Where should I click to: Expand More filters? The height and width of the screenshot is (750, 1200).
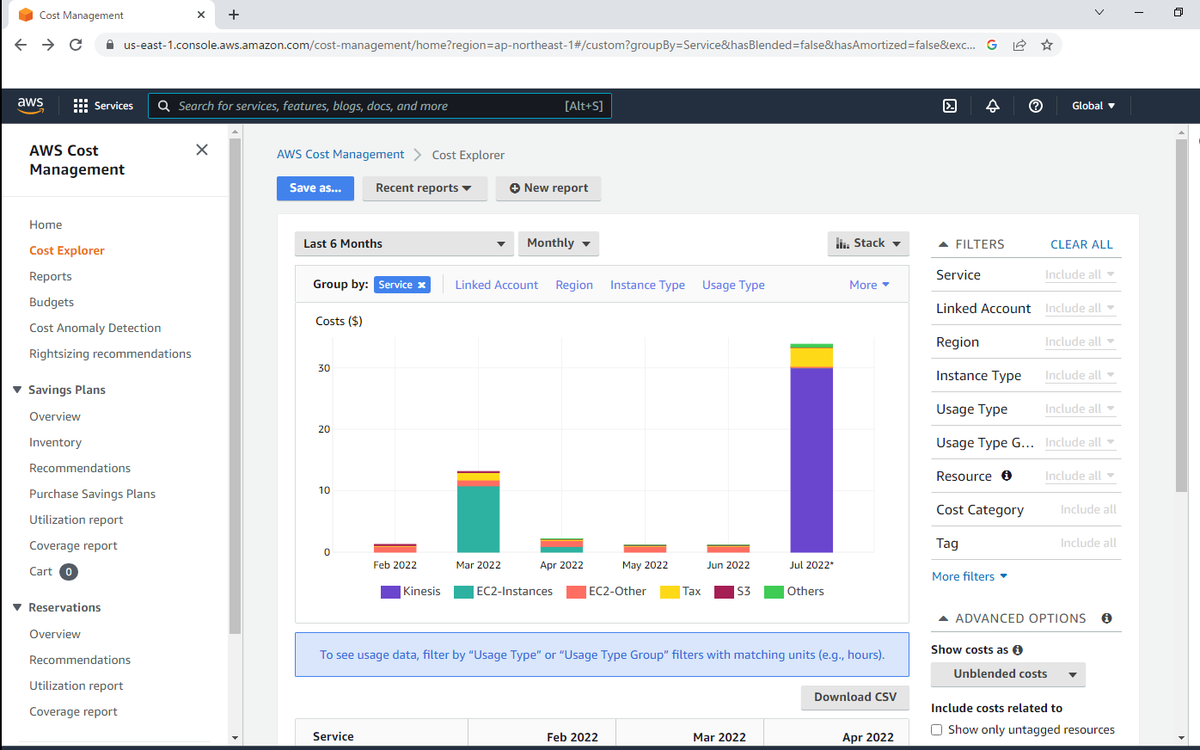coord(970,577)
